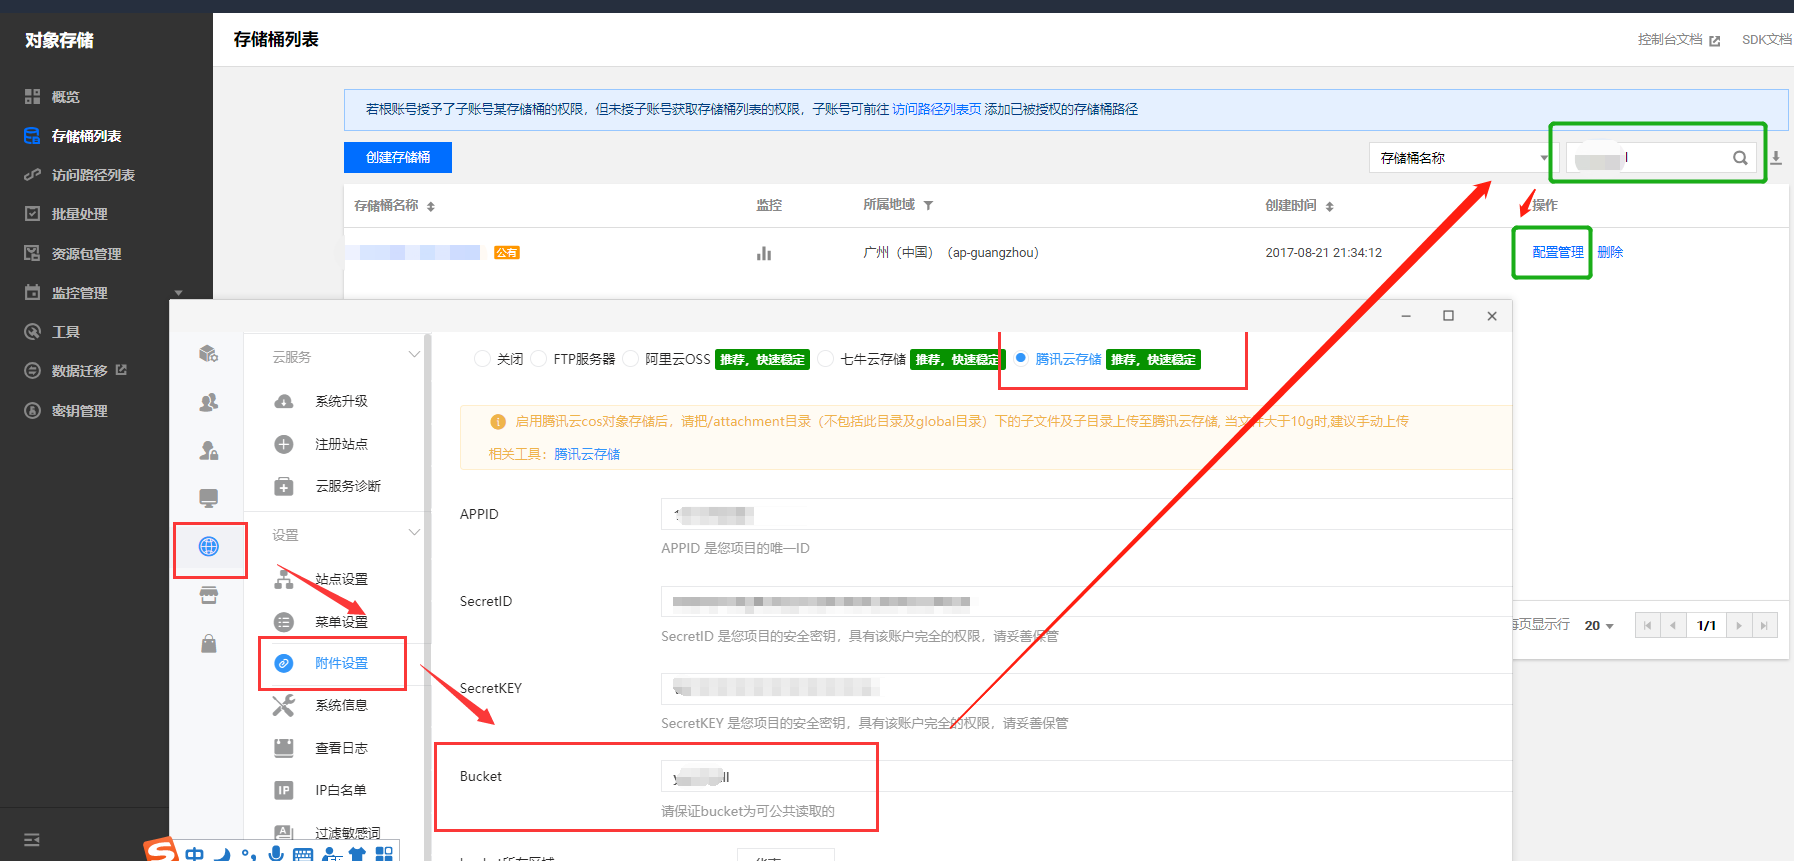Click the Sogou soft keyboard icon

[303, 854]
